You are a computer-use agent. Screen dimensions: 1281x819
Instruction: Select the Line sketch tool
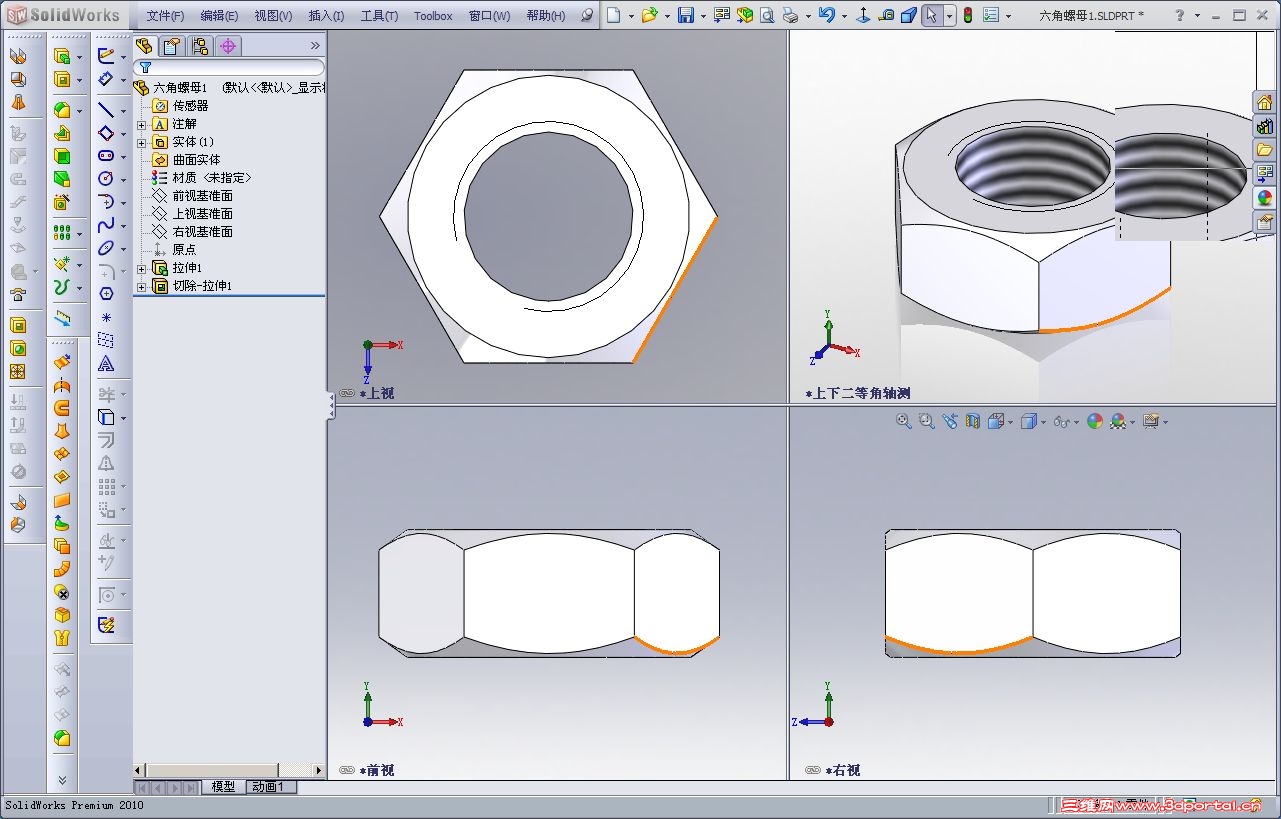click(106, 110)
